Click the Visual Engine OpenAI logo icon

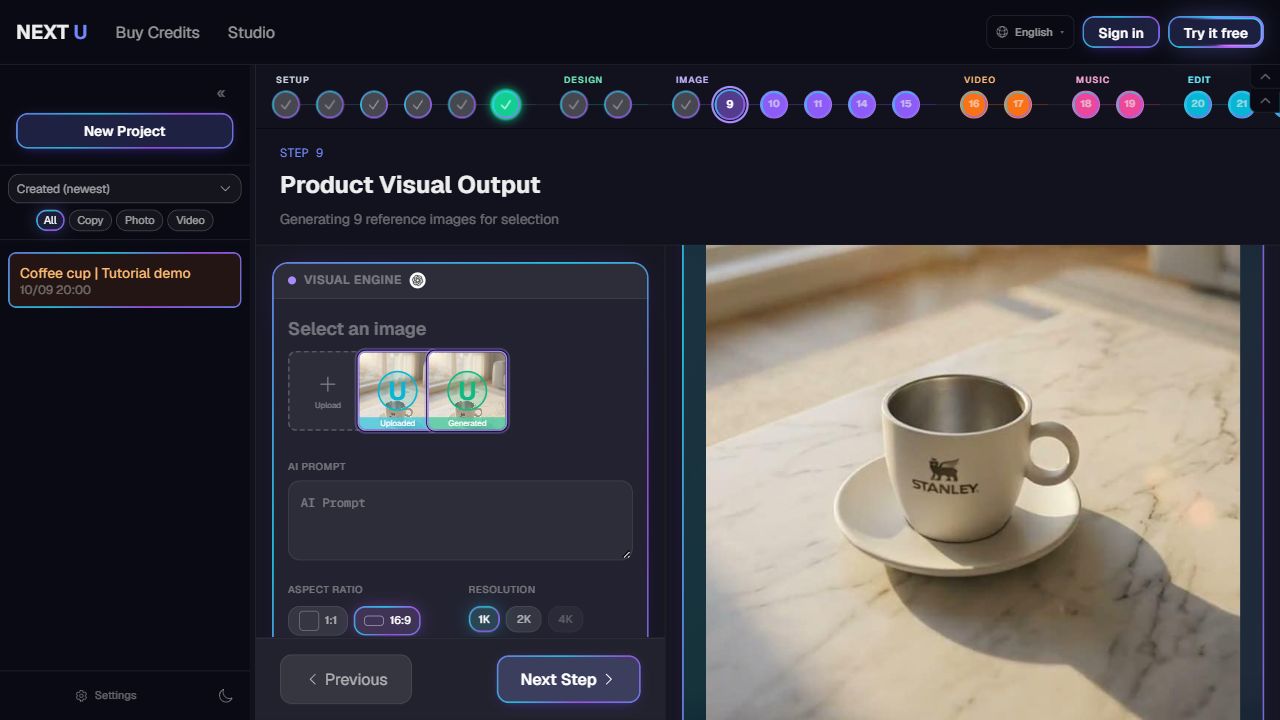(x=418, y=280)
